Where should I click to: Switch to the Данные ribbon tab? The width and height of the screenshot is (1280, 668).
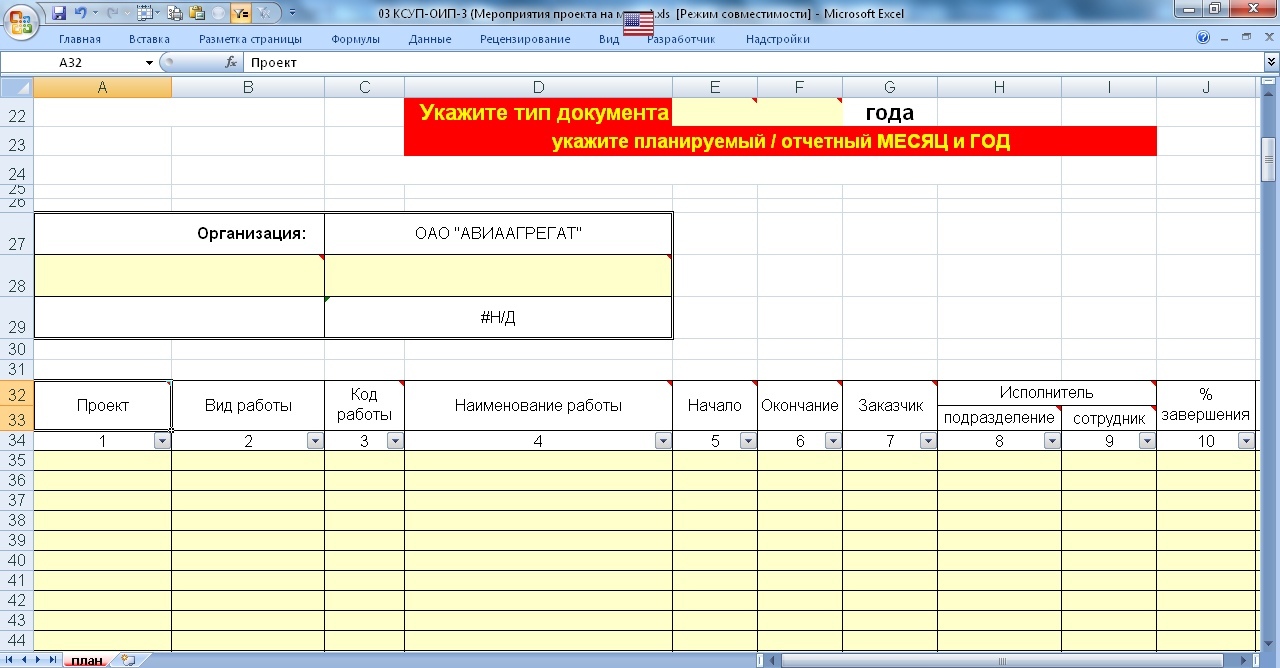tap(430, 39)
